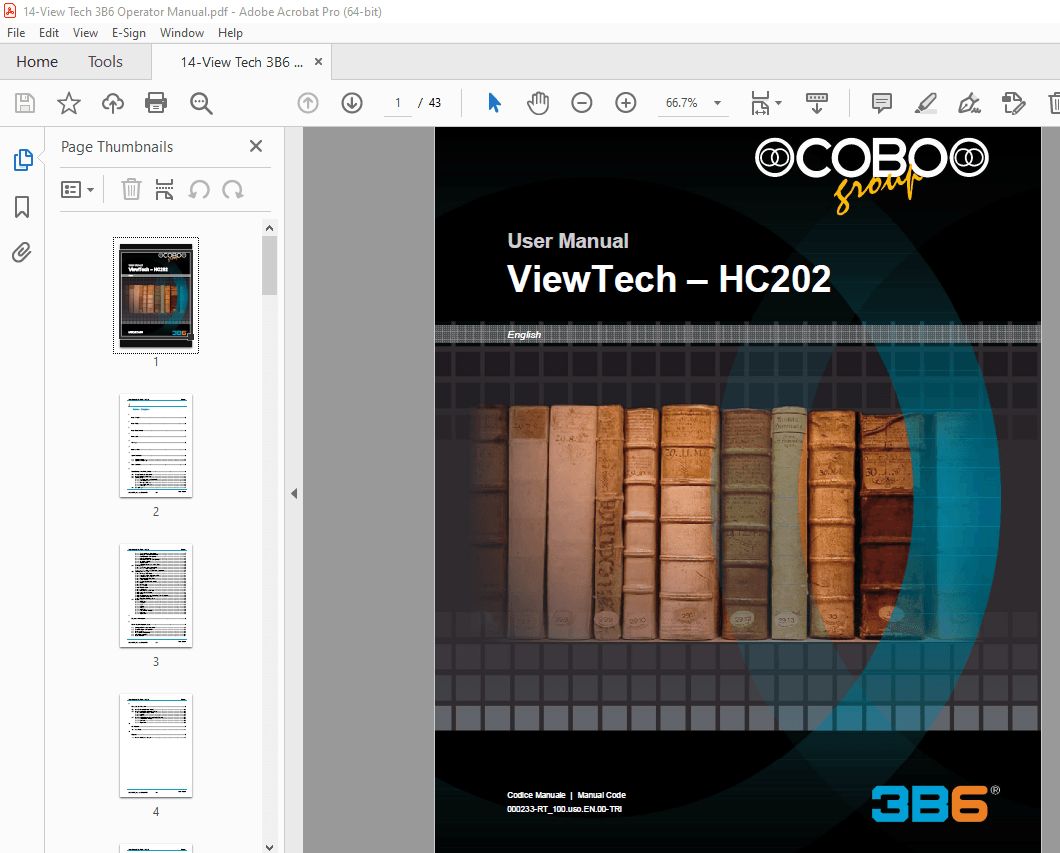
Task: Select the page 2 thumbnail
Action: 155,446
